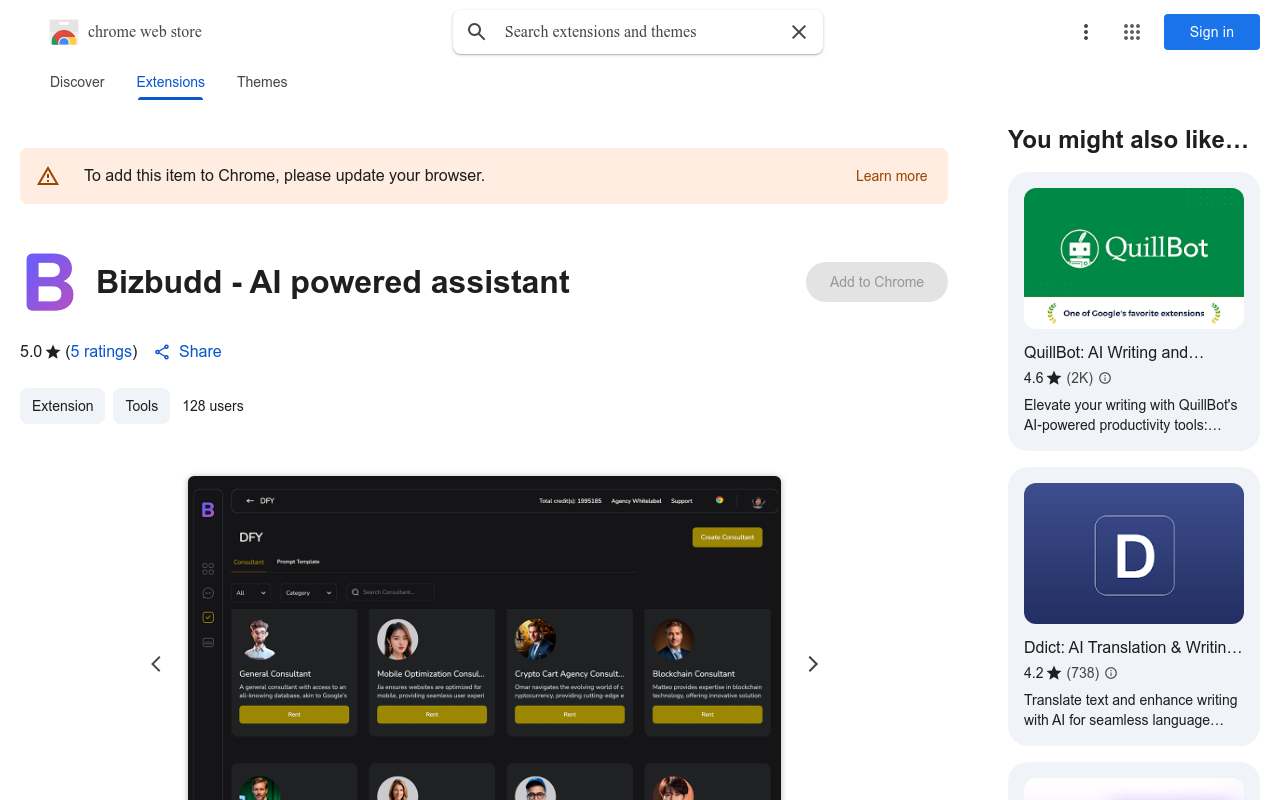Click the Tools category chip
This screenshot has width=1280, height=800.
point(141,406)
